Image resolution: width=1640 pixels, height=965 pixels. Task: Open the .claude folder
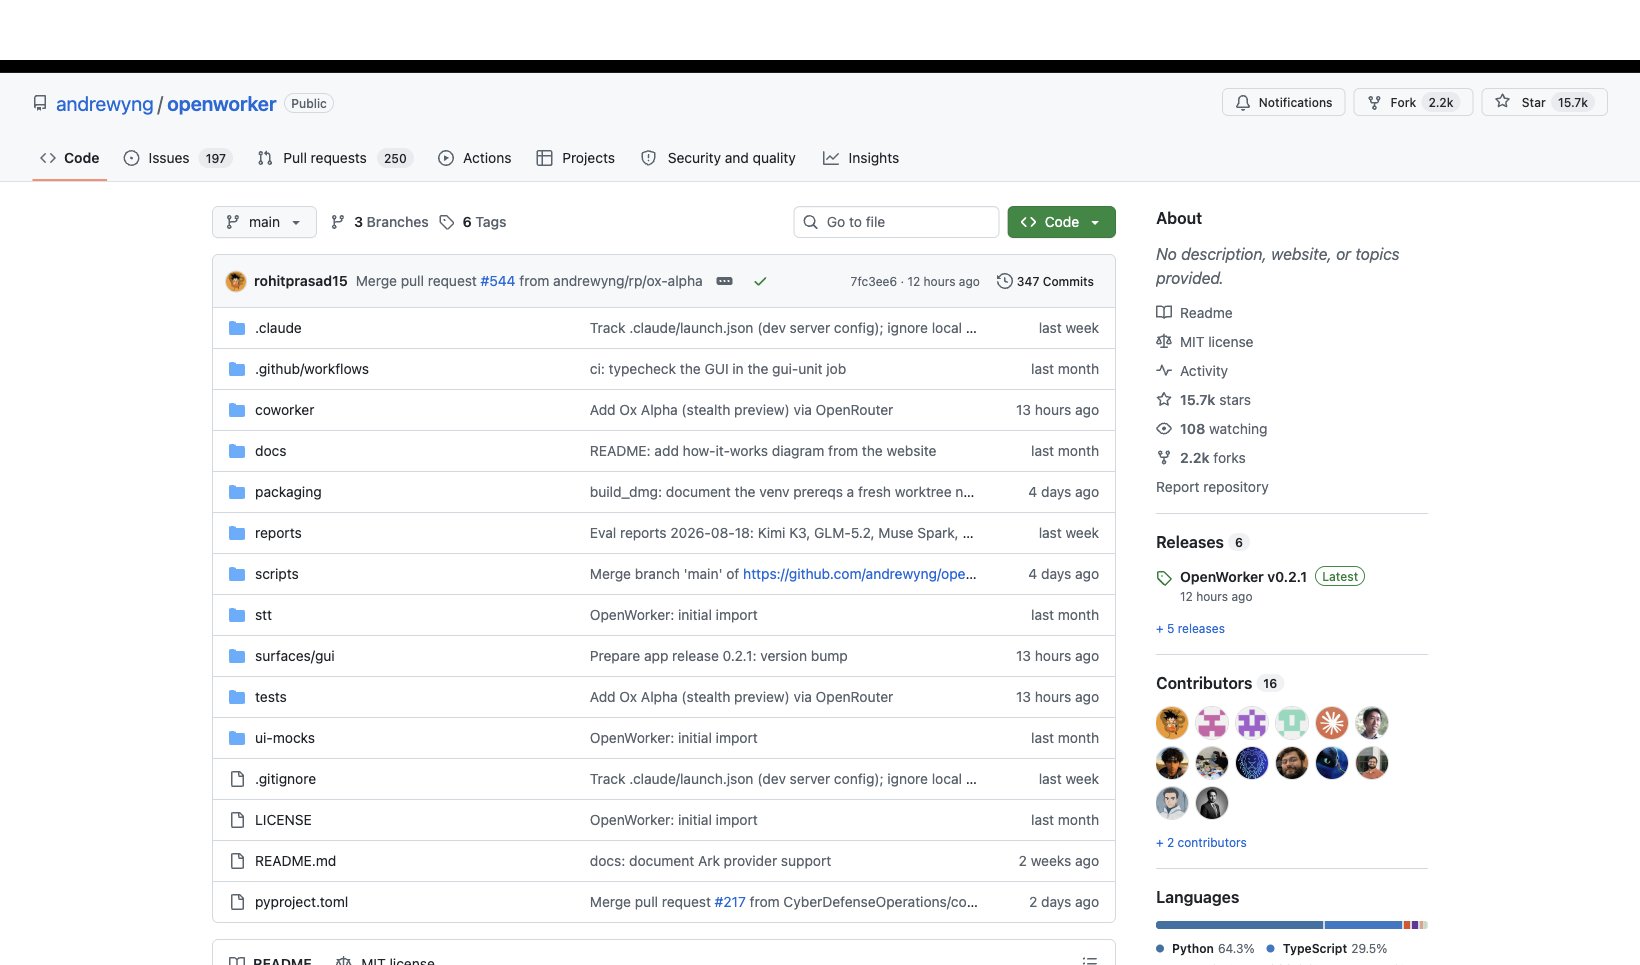tap(278, 328)
